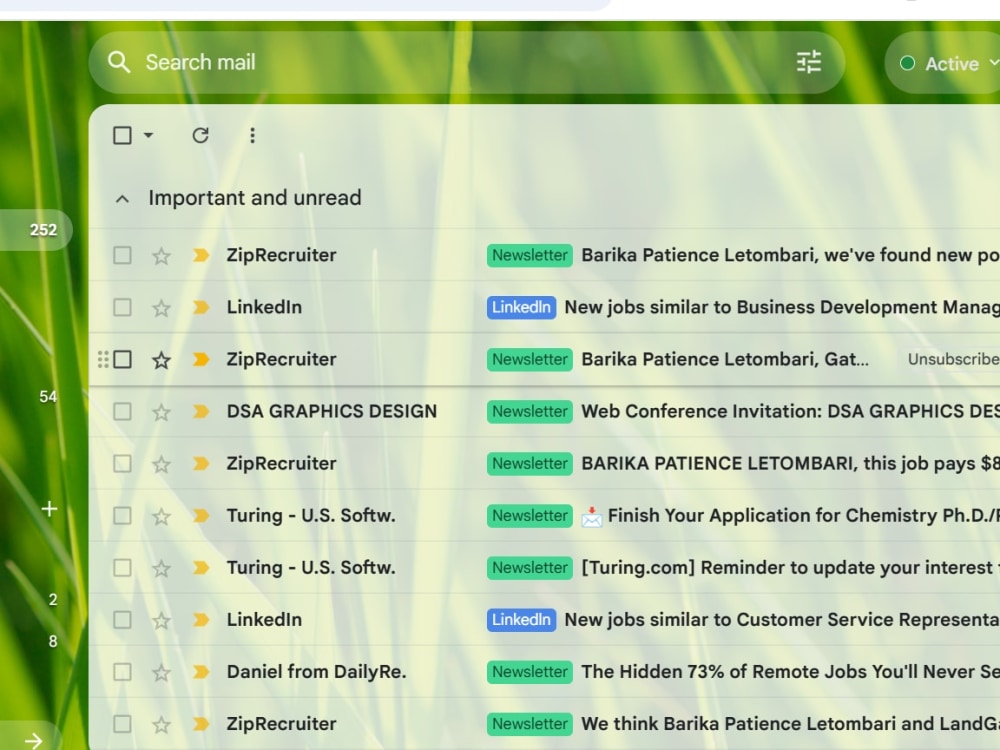1000x750 pixels.
Task: Open the Active status dropdown
Action: (992, 62)
